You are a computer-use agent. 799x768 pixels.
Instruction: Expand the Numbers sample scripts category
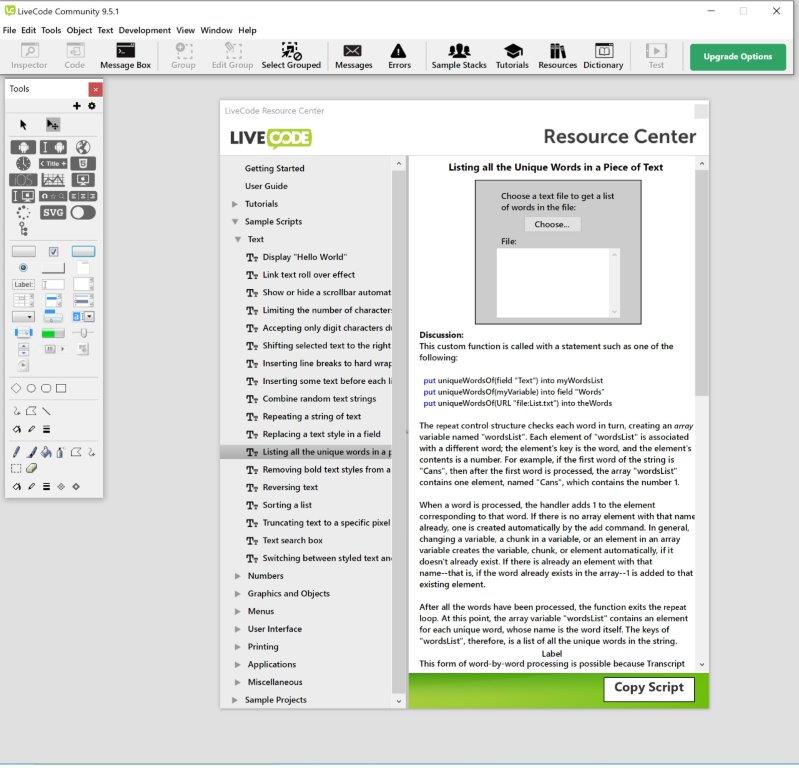click(237, 576)
